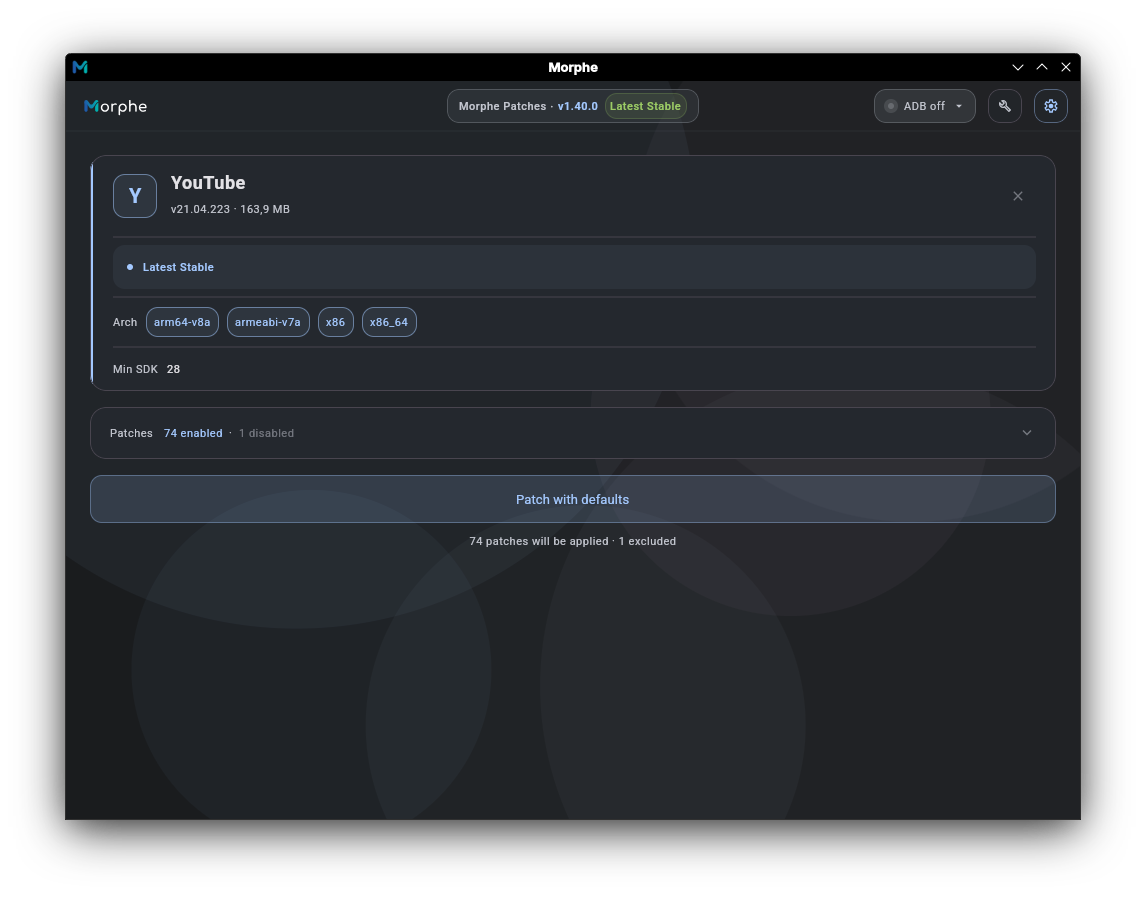Minimize the Morphe window
Image resolution: width=1146 pixels, height=897 pixels.
point(1017,67)
